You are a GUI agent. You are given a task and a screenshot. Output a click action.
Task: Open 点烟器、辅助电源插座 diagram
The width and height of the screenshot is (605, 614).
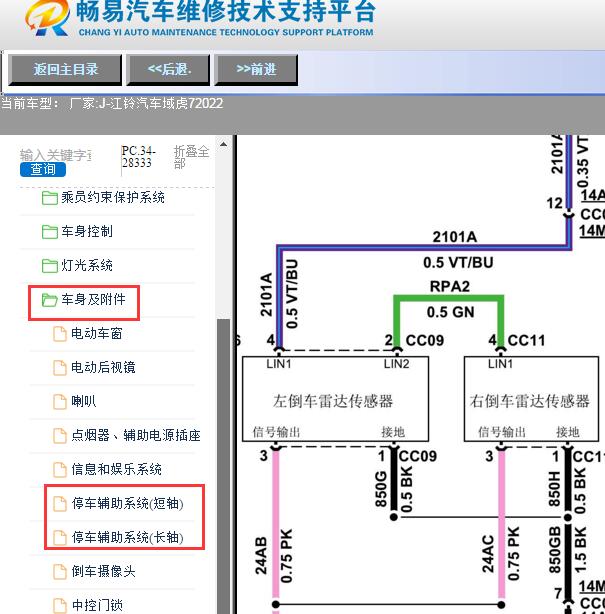tap(136, 435)
